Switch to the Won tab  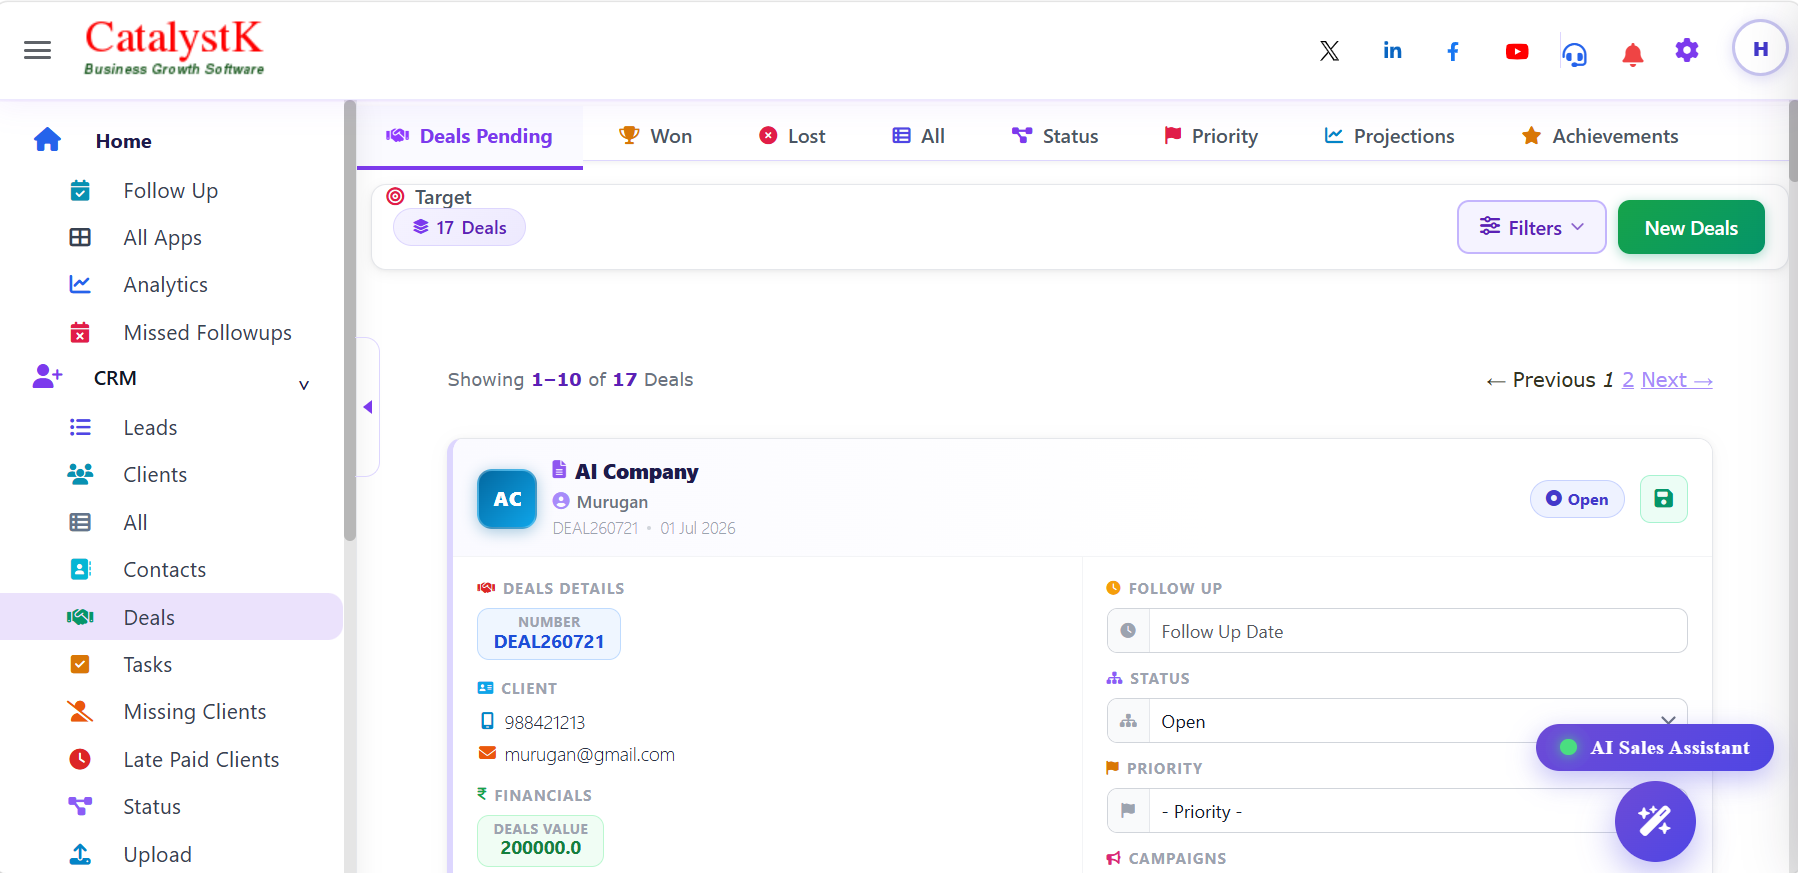pyautogui.click(x=655, y=136)
